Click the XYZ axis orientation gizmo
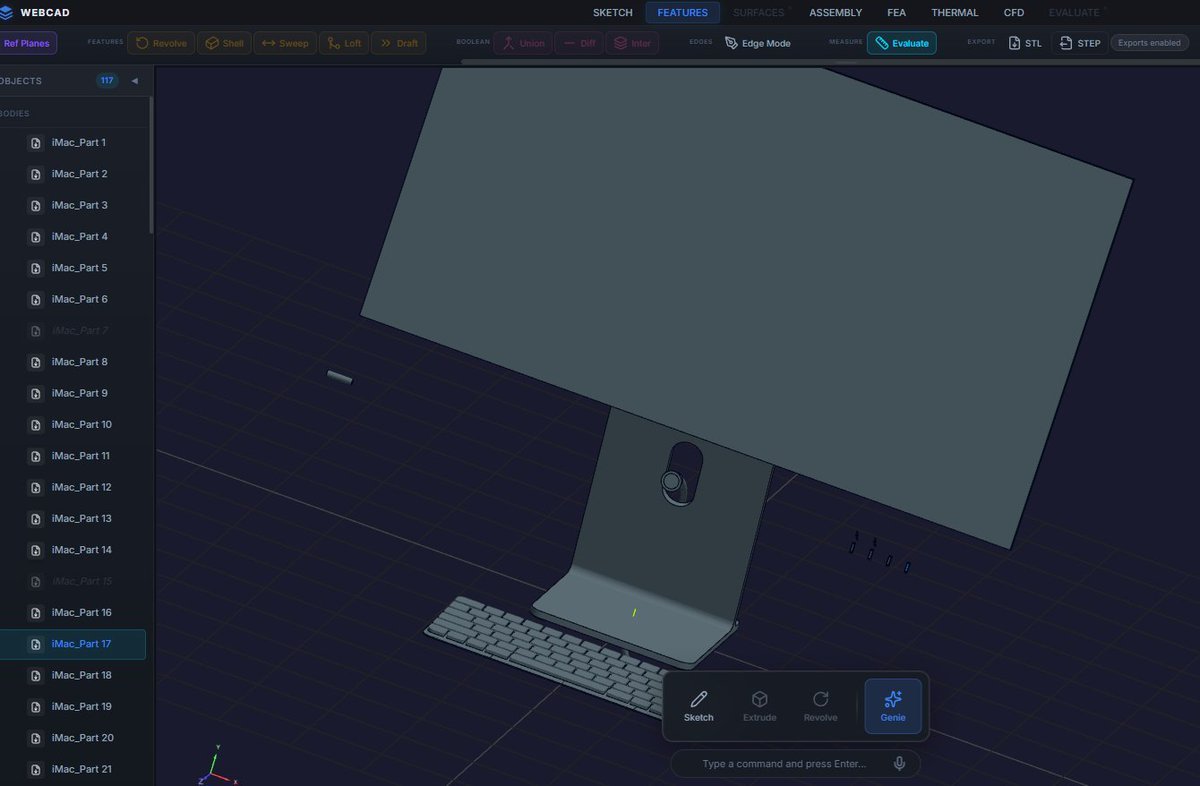The height and width of the screenshot is (786, 1200). (x=215, y=764)
